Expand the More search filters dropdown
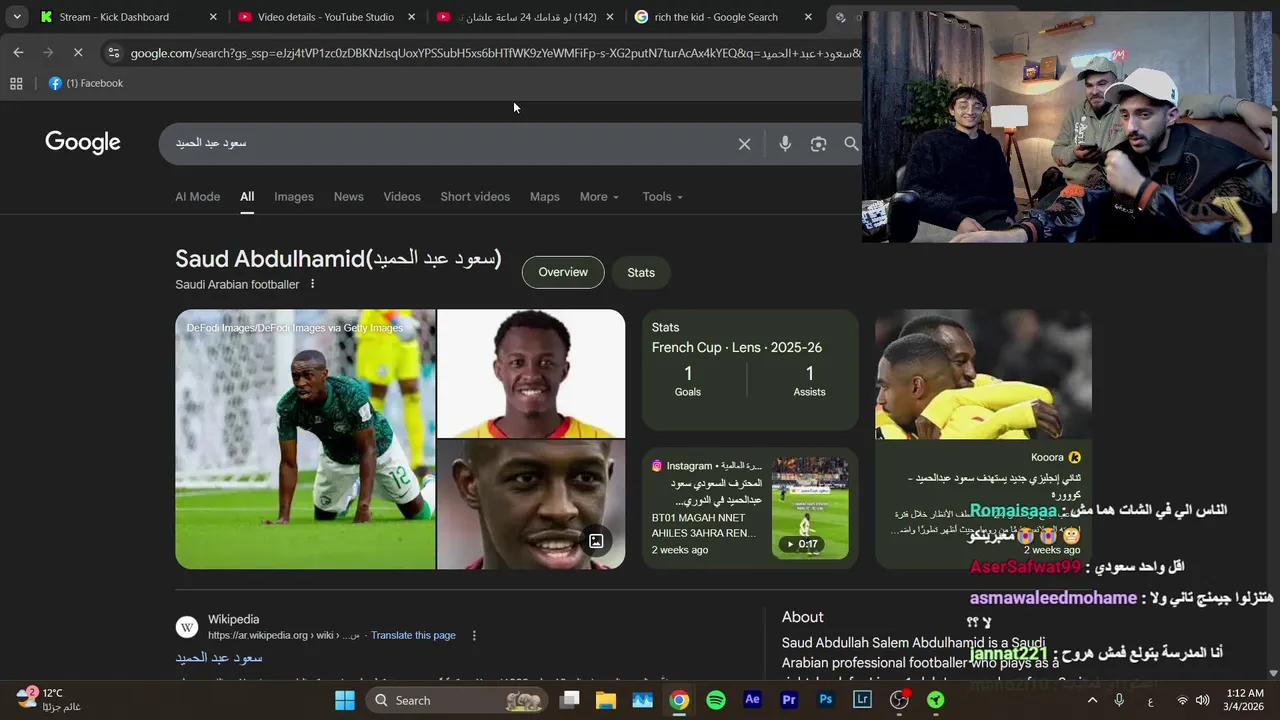The width and height of the screenshot is (1280, 720). [x=599, y=197]
